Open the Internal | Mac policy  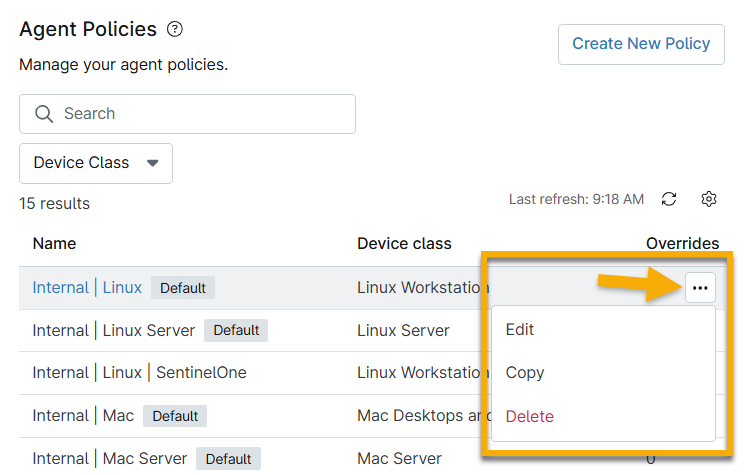coord(83,415)
